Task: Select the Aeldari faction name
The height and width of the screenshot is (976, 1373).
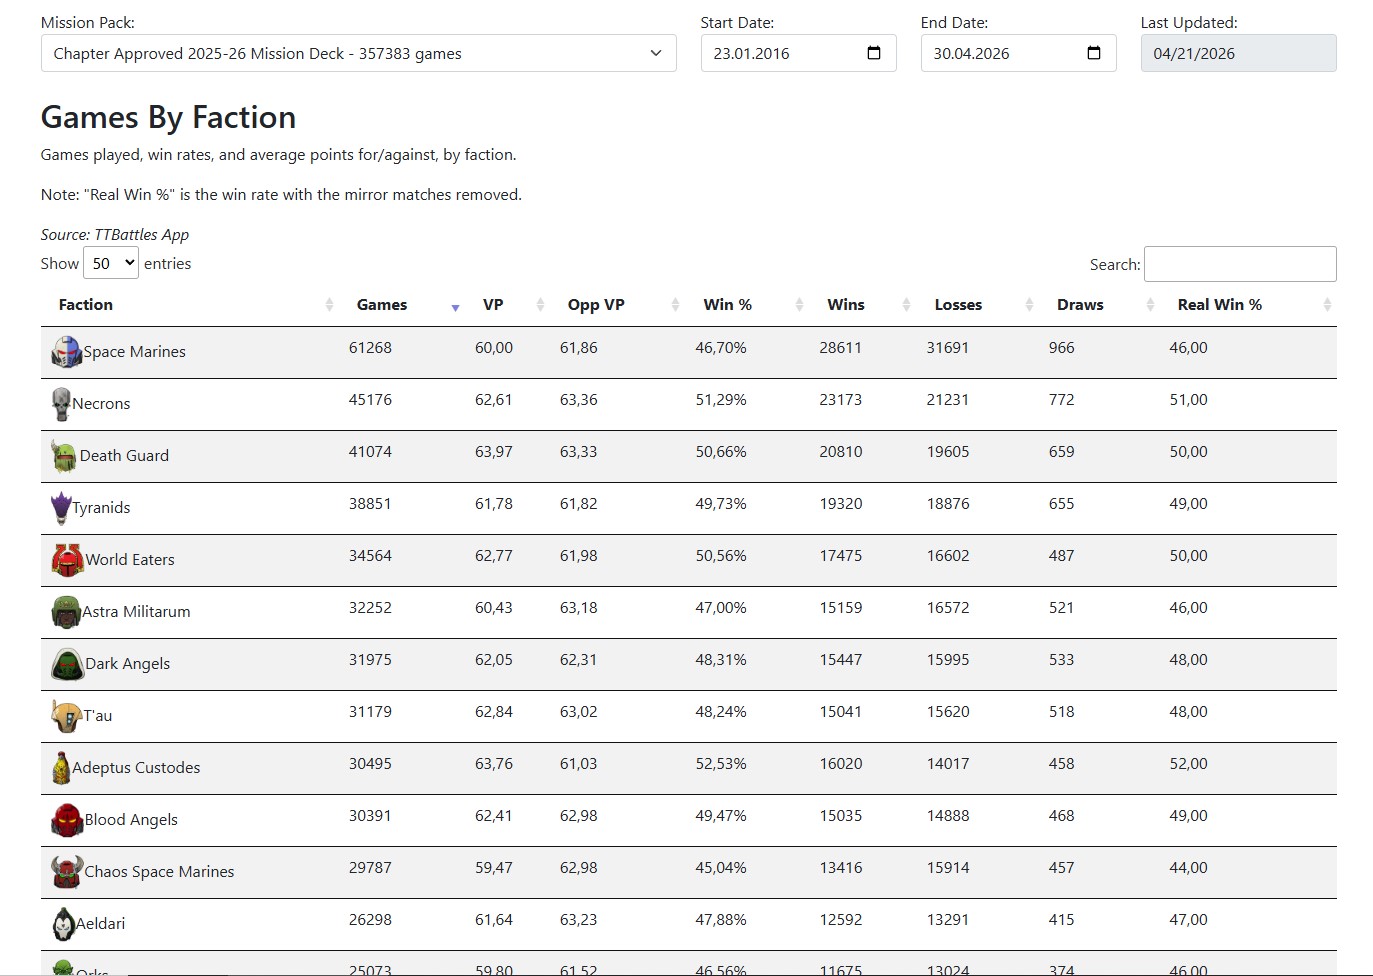Action: click(x=101, y=924)
